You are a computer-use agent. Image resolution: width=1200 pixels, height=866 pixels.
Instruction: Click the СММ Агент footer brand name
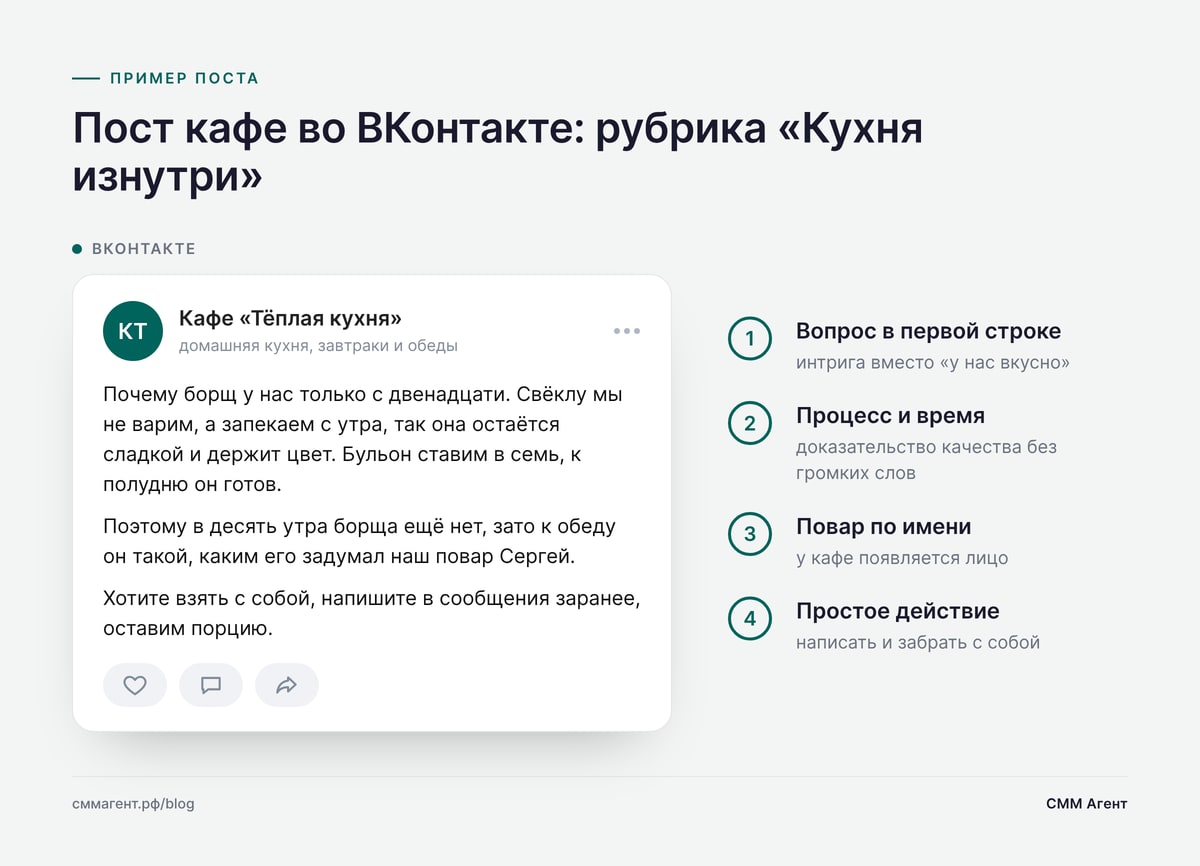pos(1087,804)
